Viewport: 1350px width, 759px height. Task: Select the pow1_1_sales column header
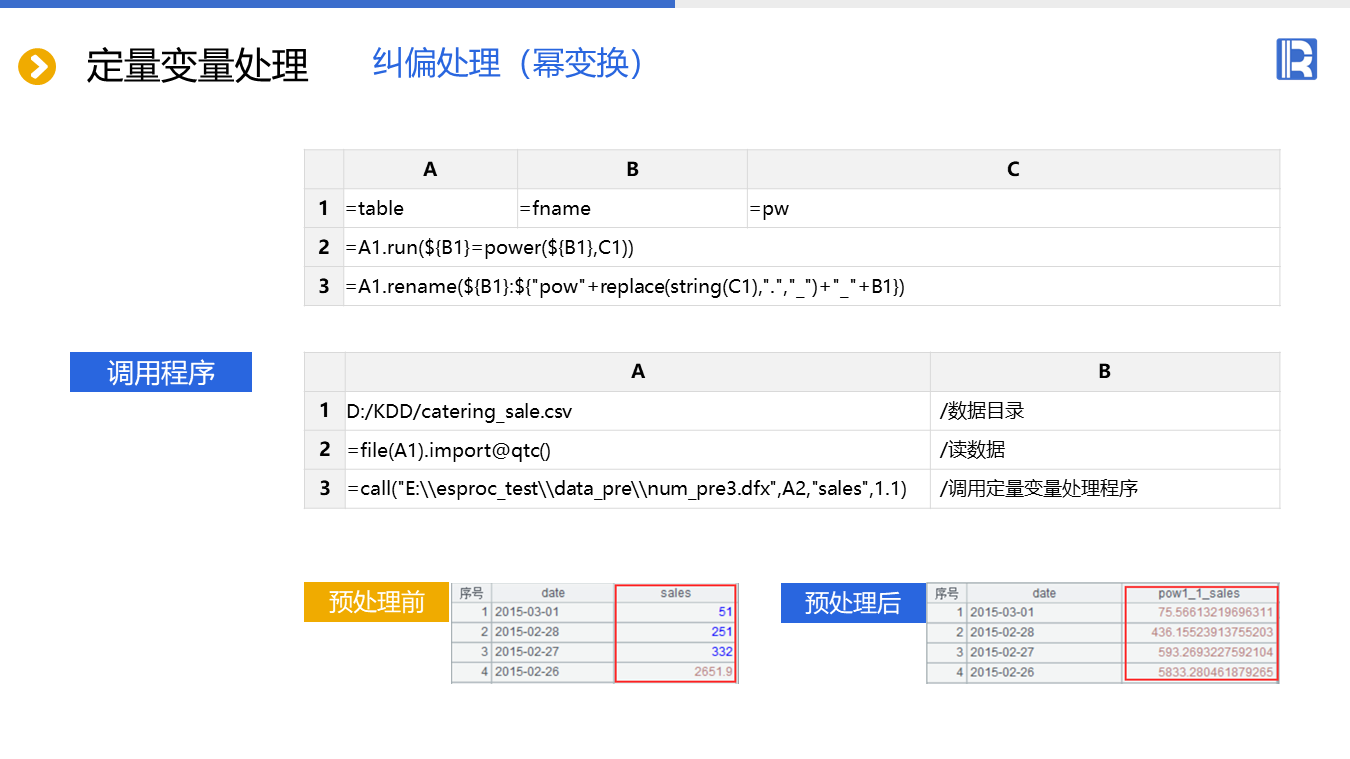pos(1199,593)
